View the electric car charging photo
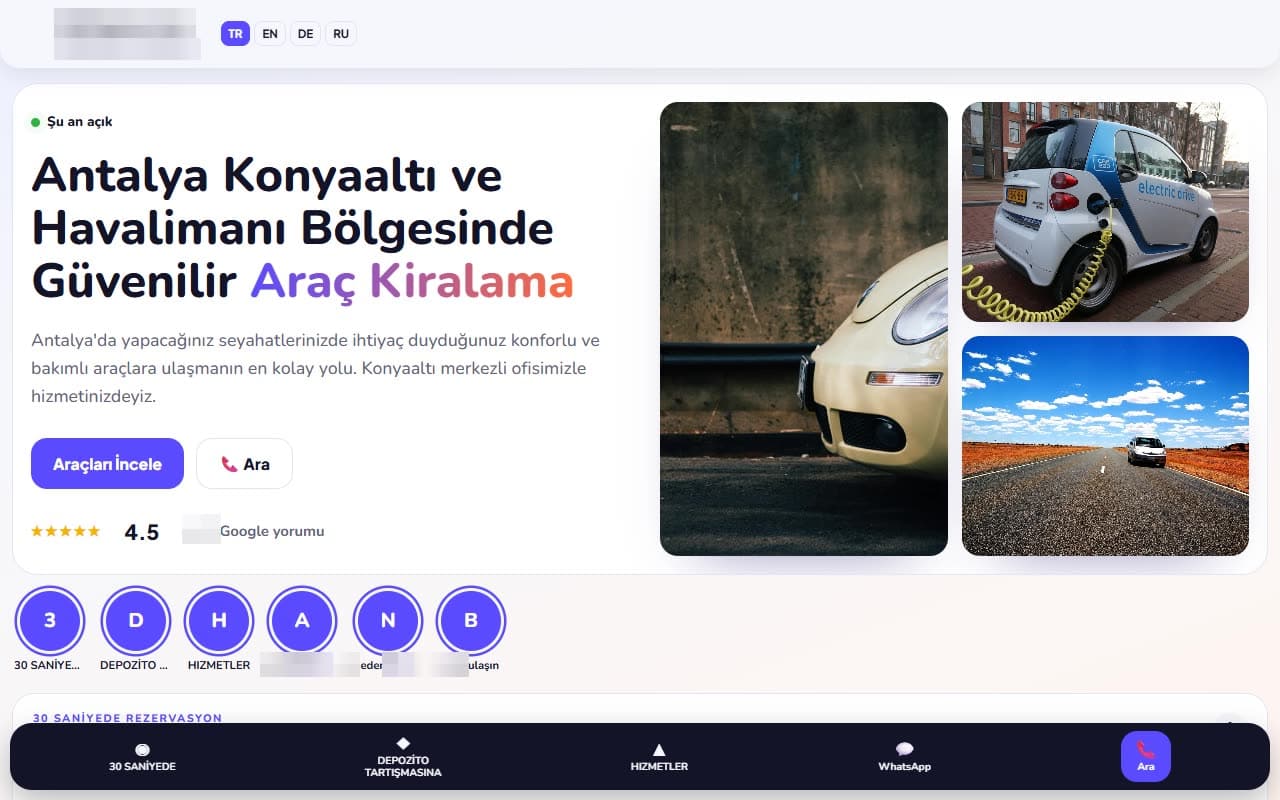 pyautogui.click(x=1105, y=212)
